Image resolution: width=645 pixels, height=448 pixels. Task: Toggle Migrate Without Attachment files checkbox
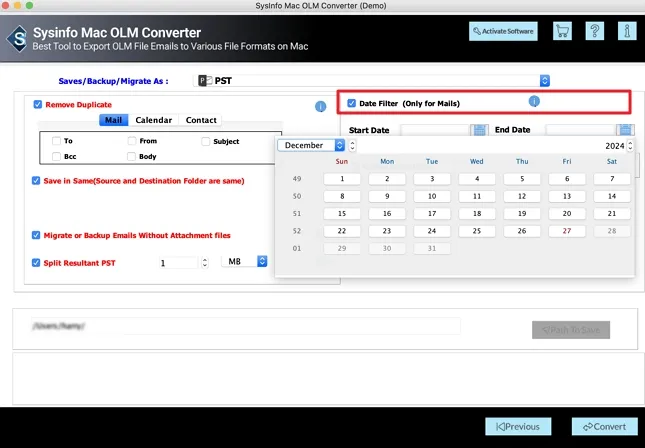[36, 235]
